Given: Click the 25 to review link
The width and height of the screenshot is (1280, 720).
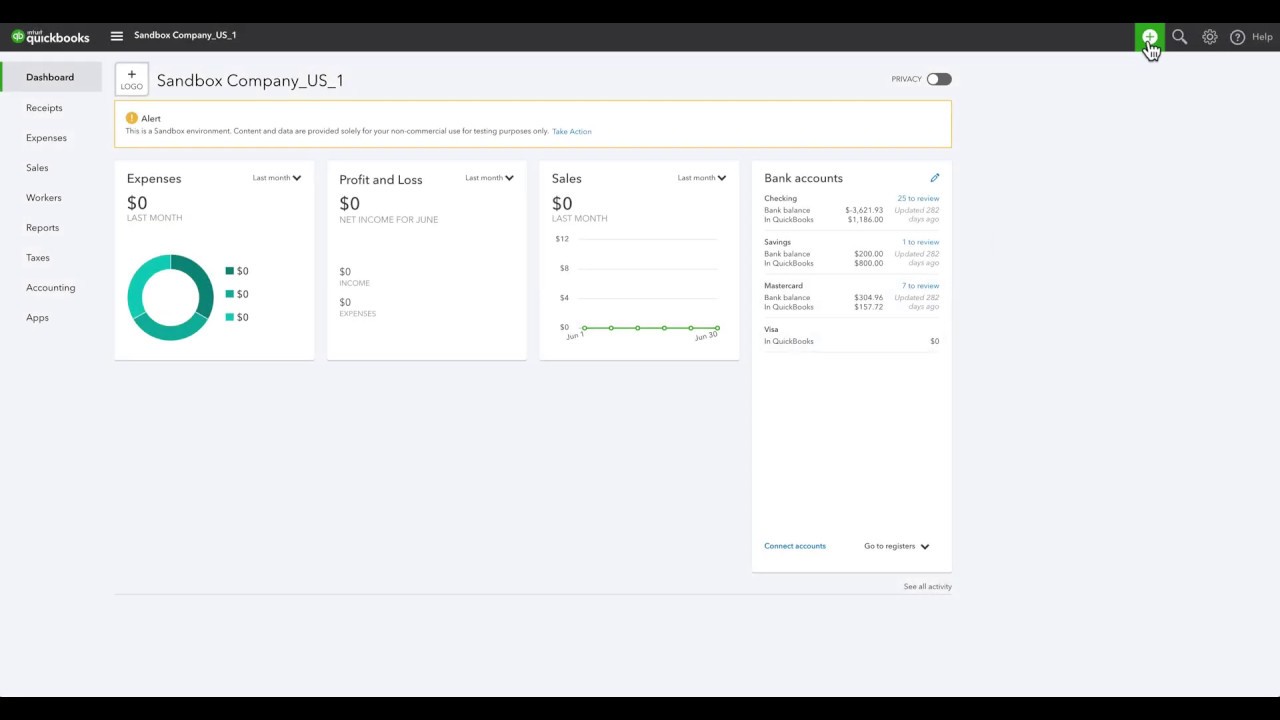Looking at the screenshot, I should click(918, 198).
